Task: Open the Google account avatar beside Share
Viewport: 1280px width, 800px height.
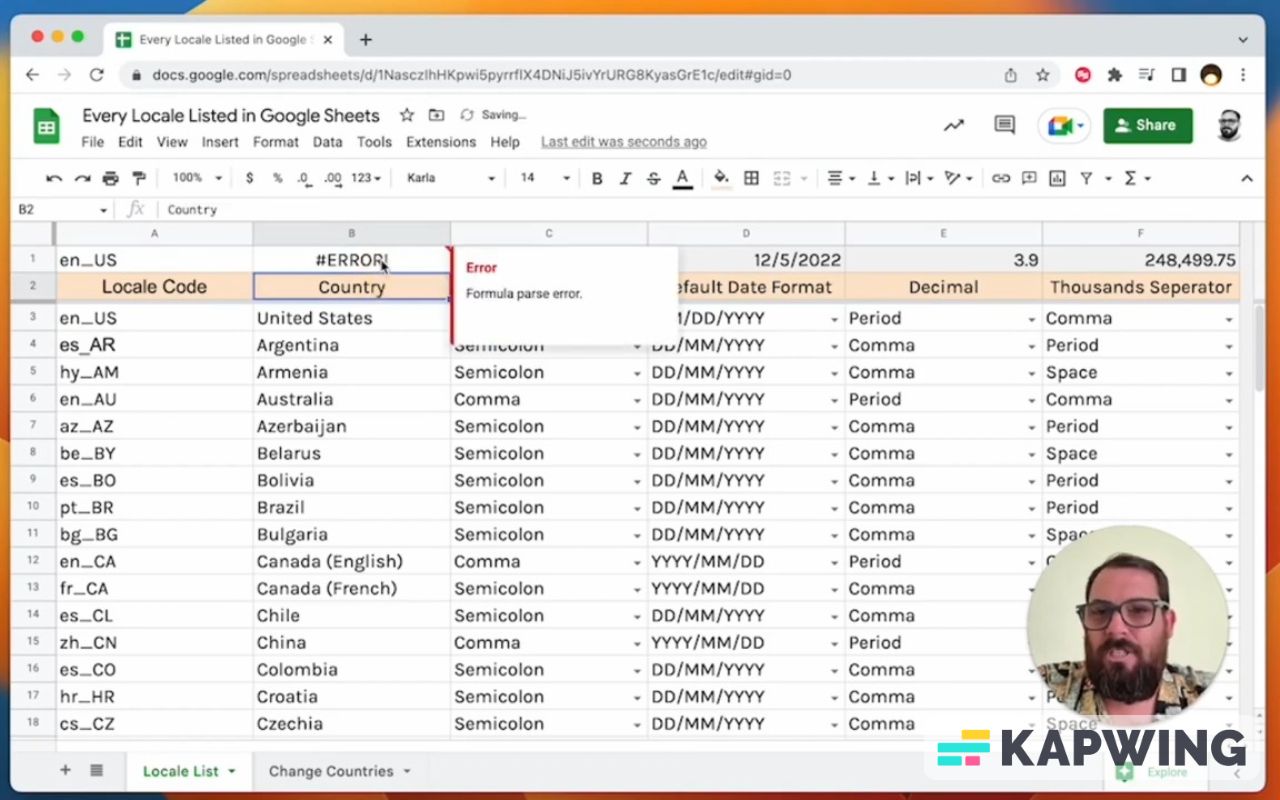Action: point(1229,125)
